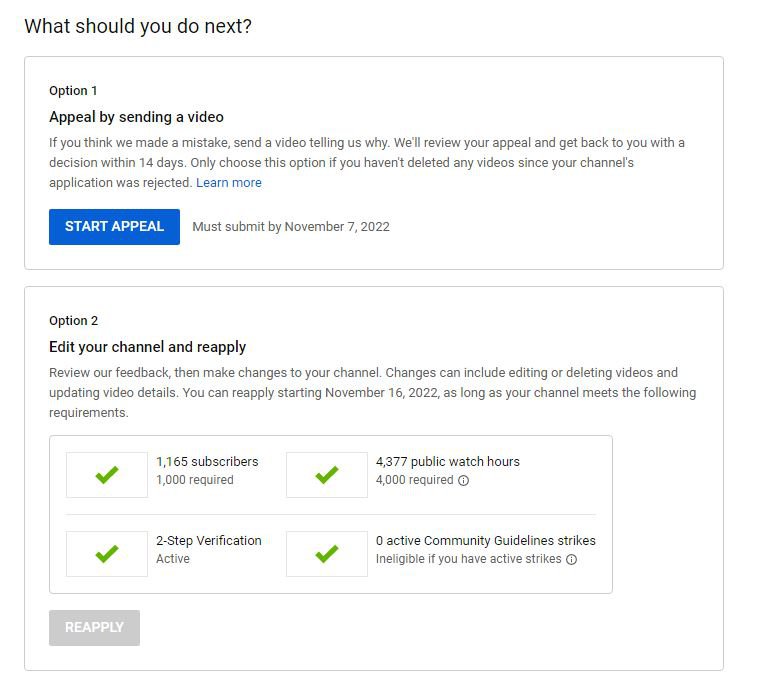Click the START APPEAL button
This screenshot has width=764, height=695.
click(x=114, y=226)
